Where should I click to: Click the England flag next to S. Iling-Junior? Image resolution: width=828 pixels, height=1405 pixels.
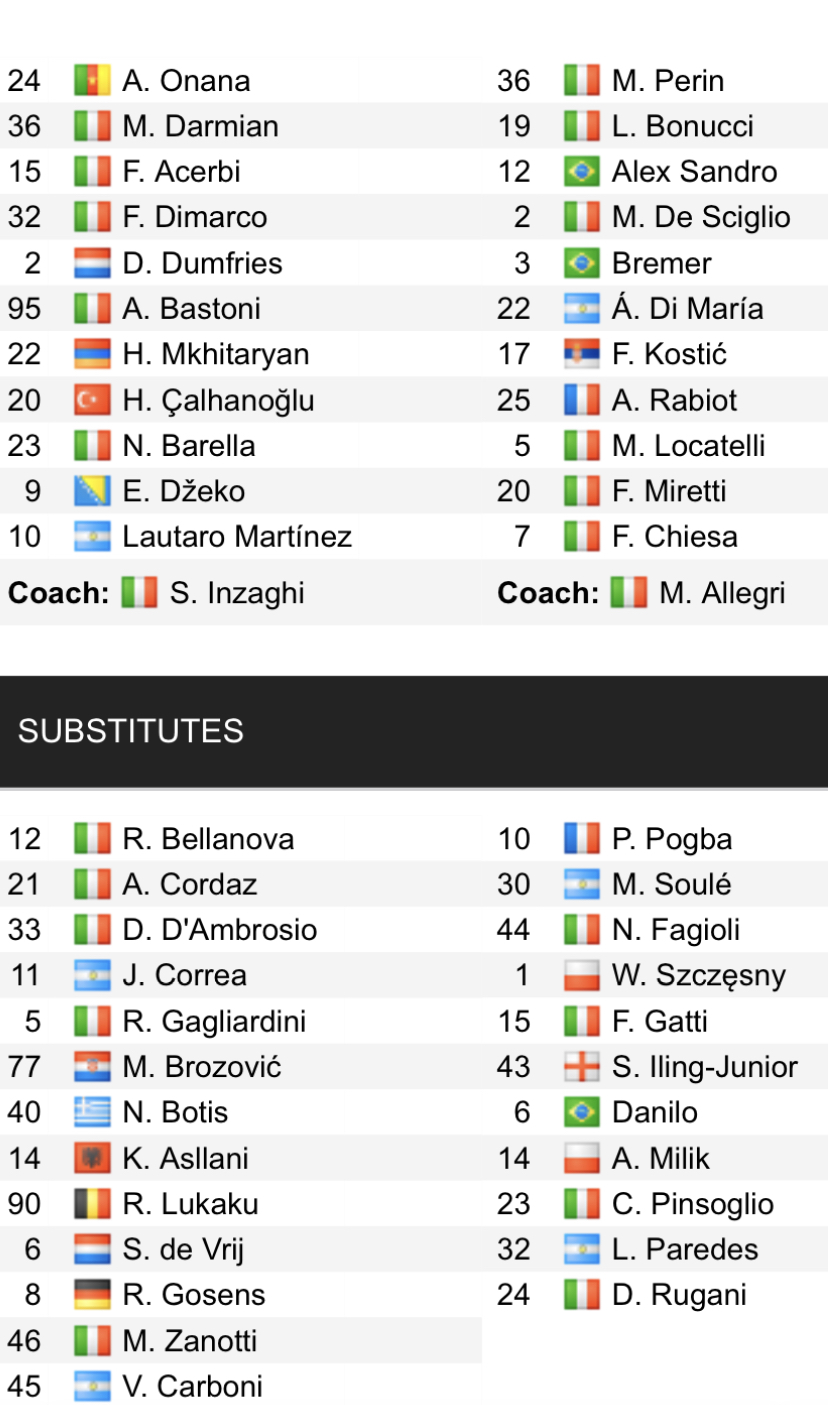[582, 1067]
